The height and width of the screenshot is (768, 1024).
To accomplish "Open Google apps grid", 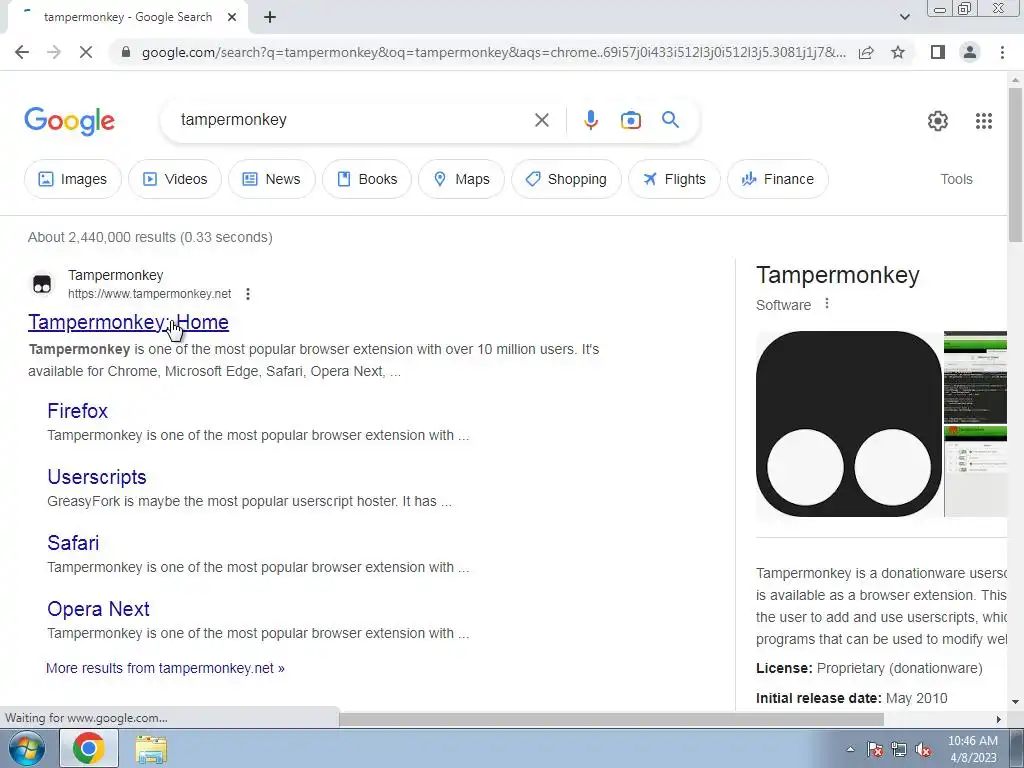I will coord(984,121).
